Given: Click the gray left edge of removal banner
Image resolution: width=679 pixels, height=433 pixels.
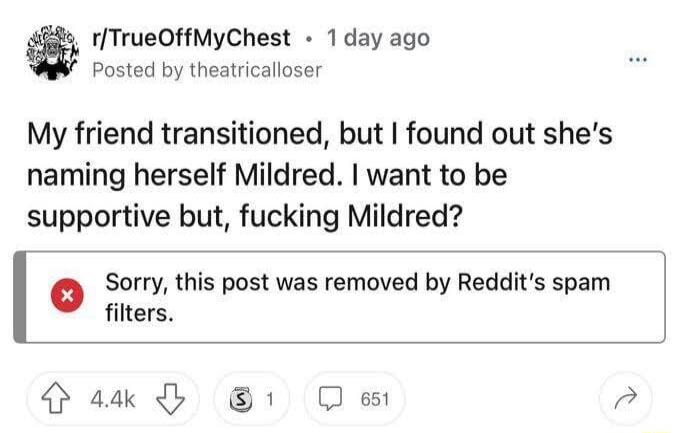Looking at the screenshot, I should click(18, 297).
